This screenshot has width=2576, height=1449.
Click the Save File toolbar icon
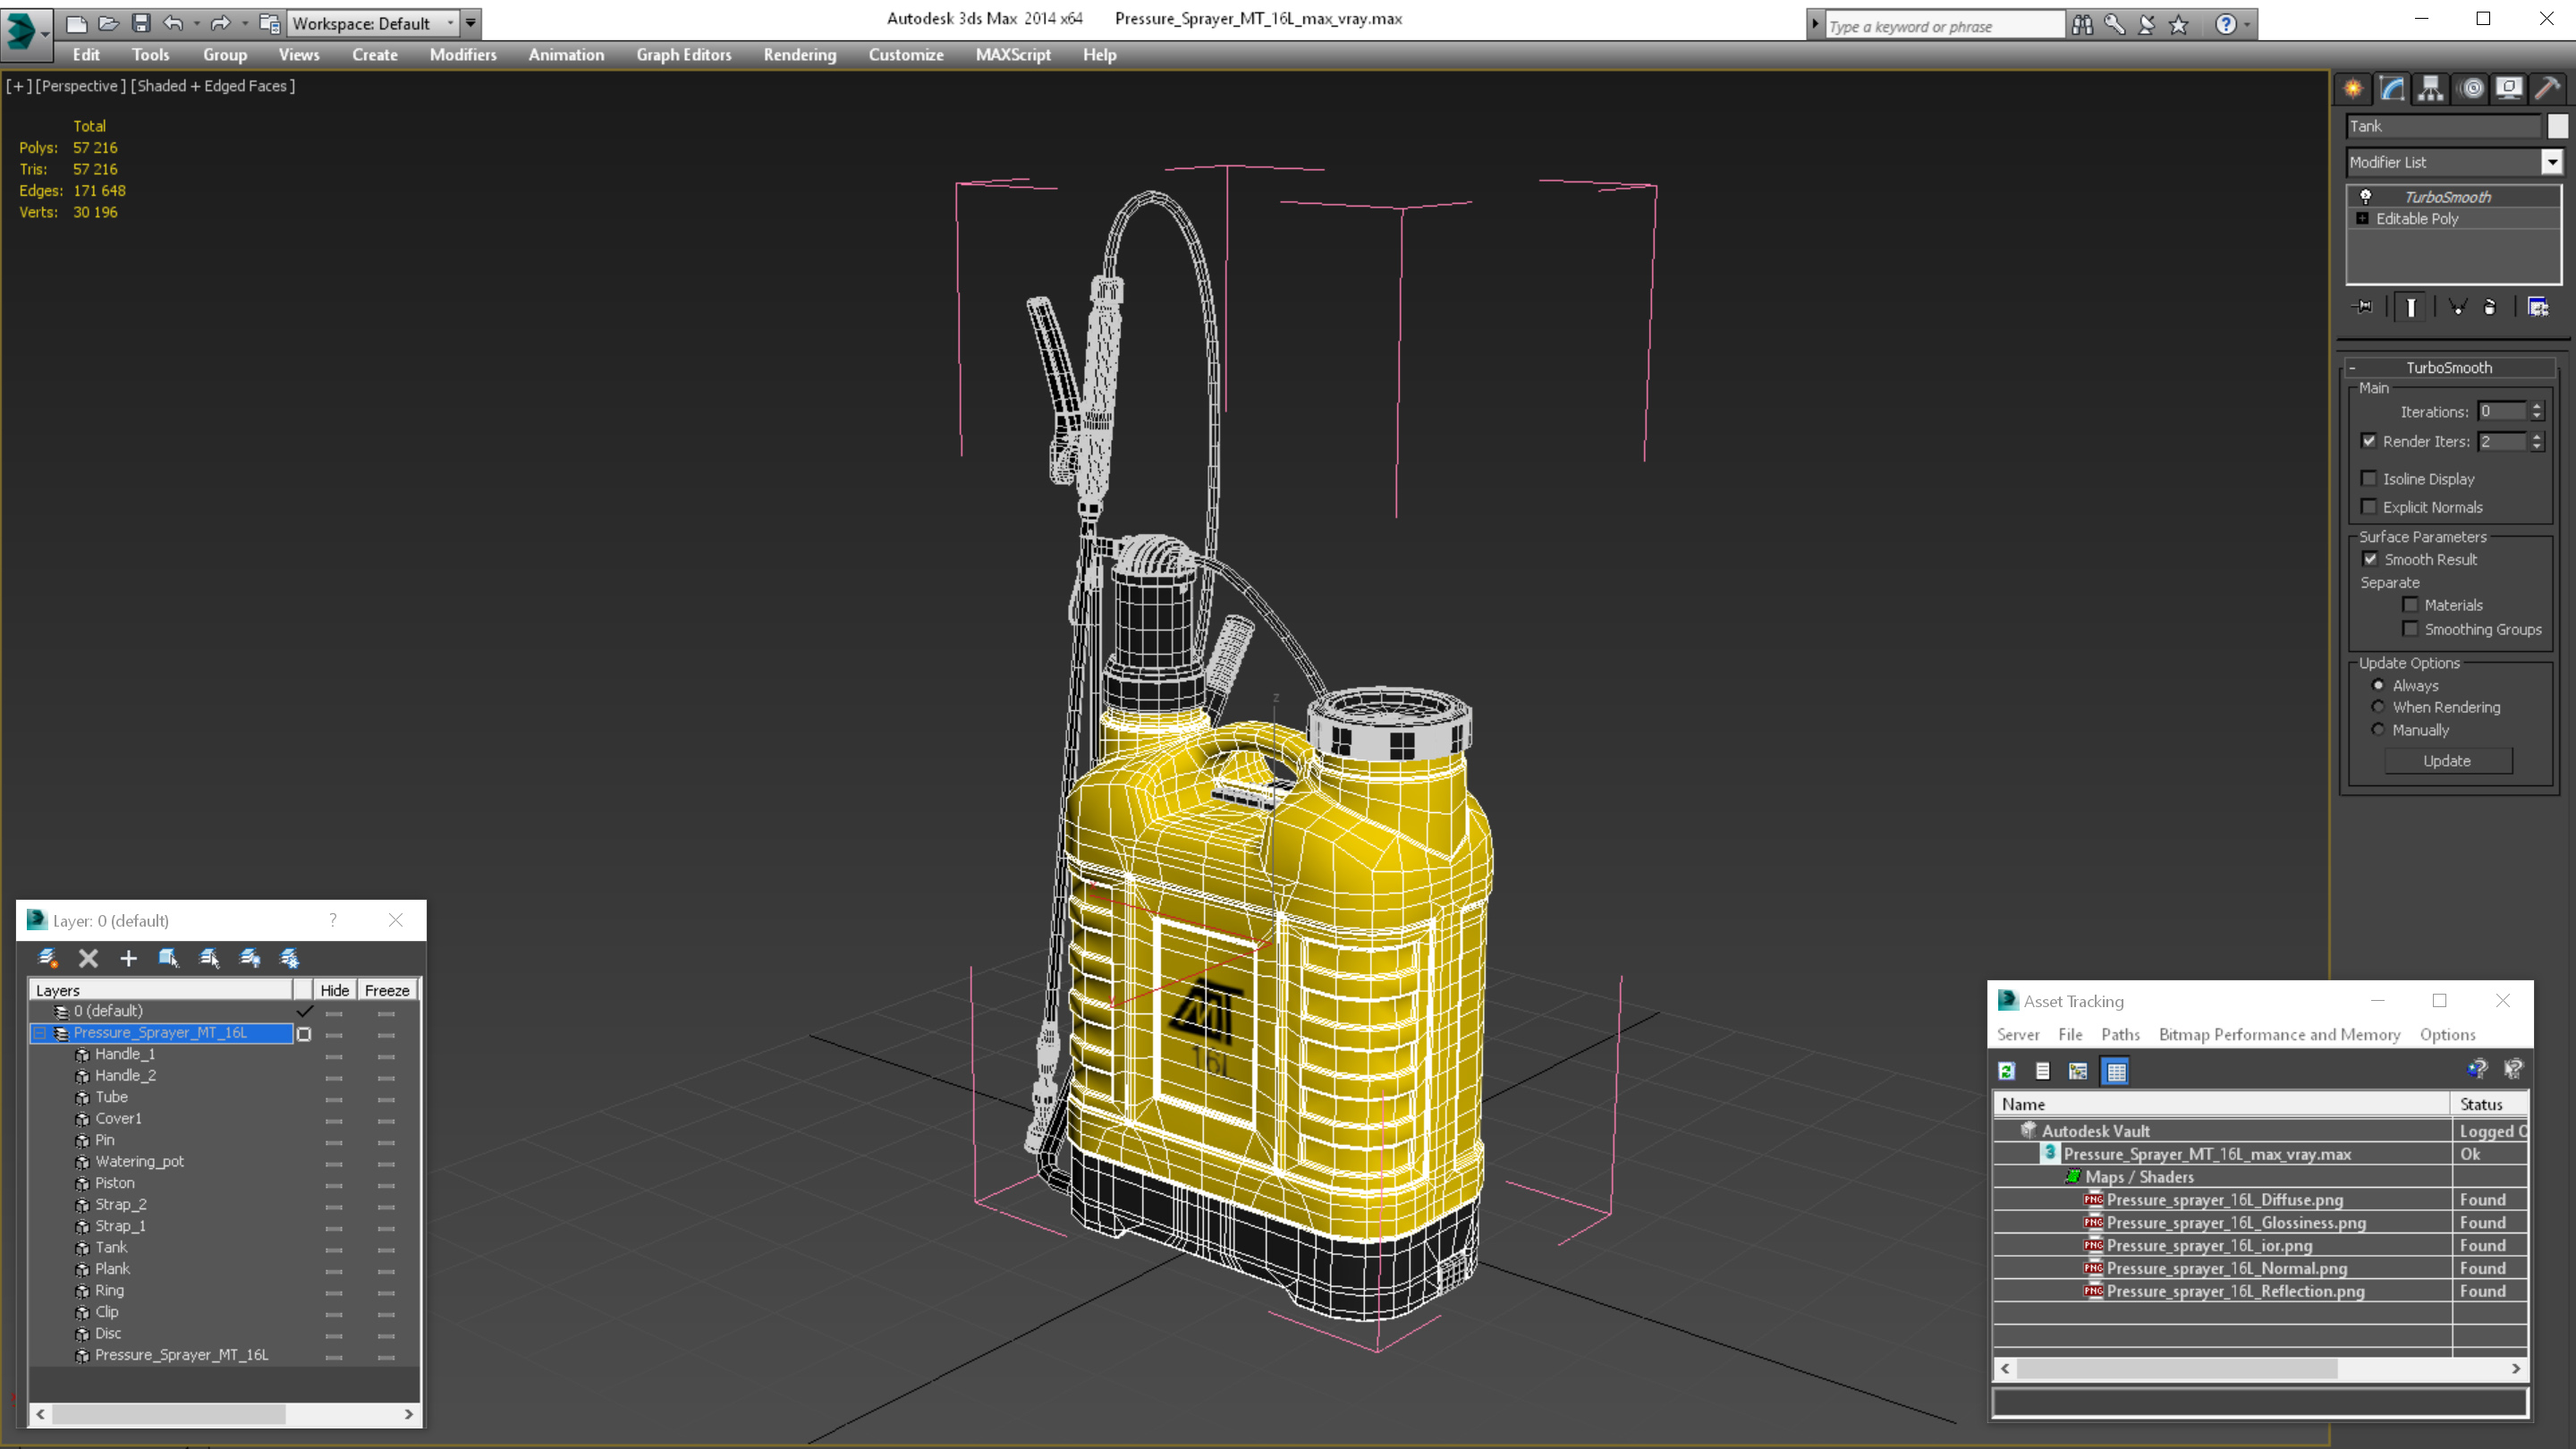[x=141, y=23]
